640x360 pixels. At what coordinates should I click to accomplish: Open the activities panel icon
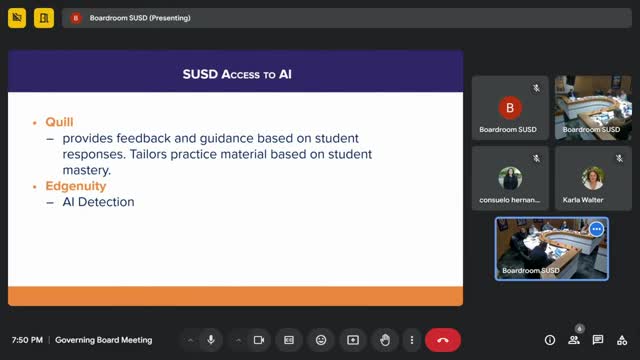[x=622, y=340]
